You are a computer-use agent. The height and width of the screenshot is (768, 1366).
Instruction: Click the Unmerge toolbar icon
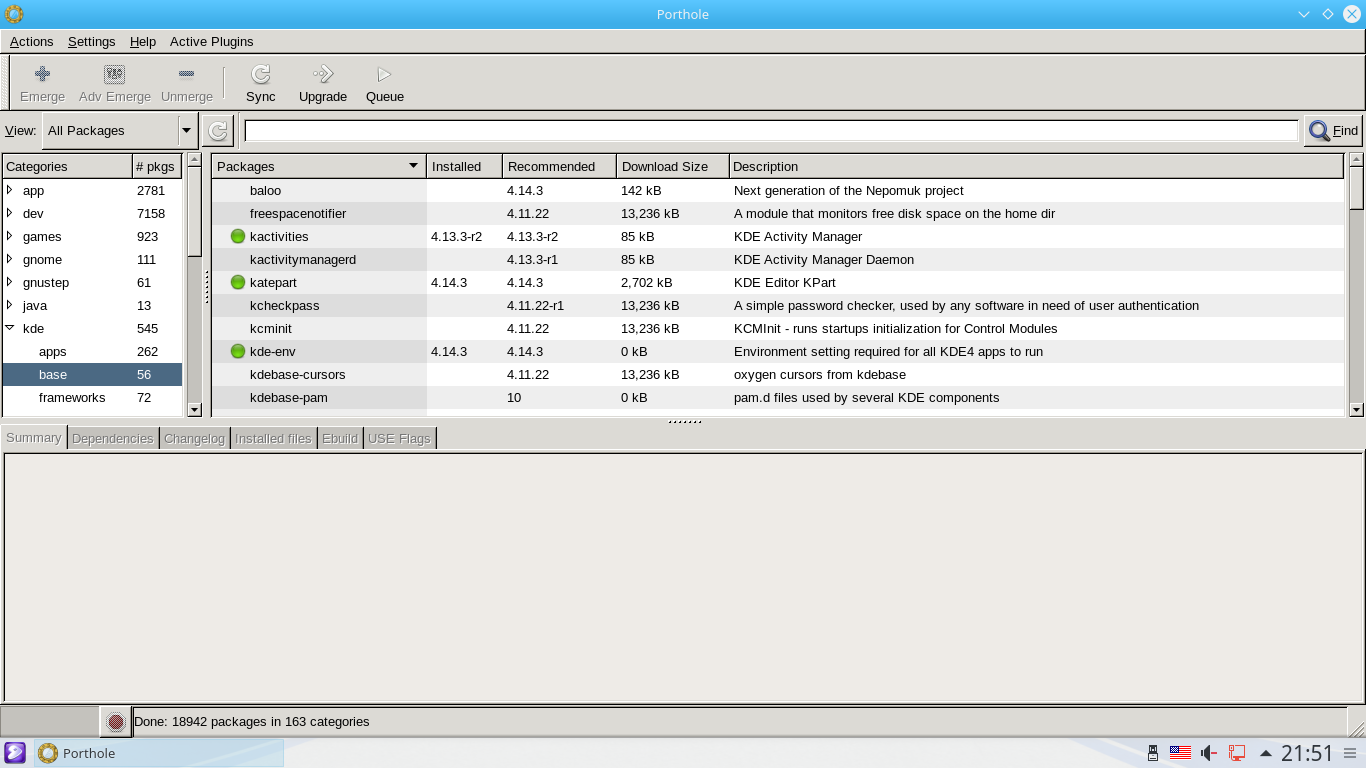(x=187, y=74)
